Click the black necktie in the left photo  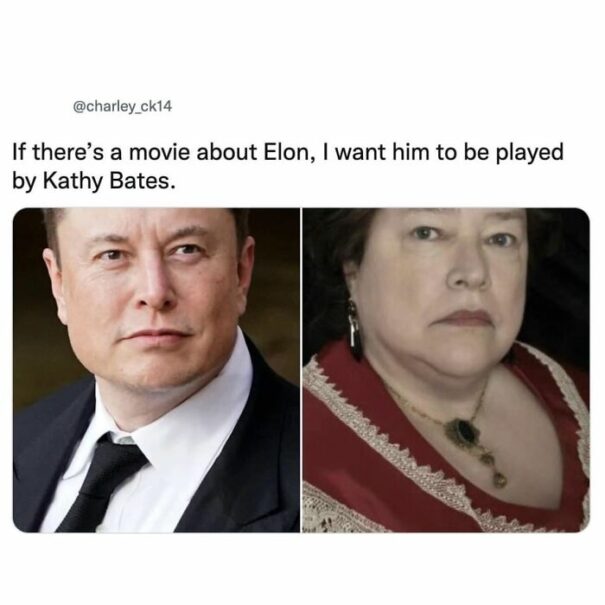tap(101, 484)
